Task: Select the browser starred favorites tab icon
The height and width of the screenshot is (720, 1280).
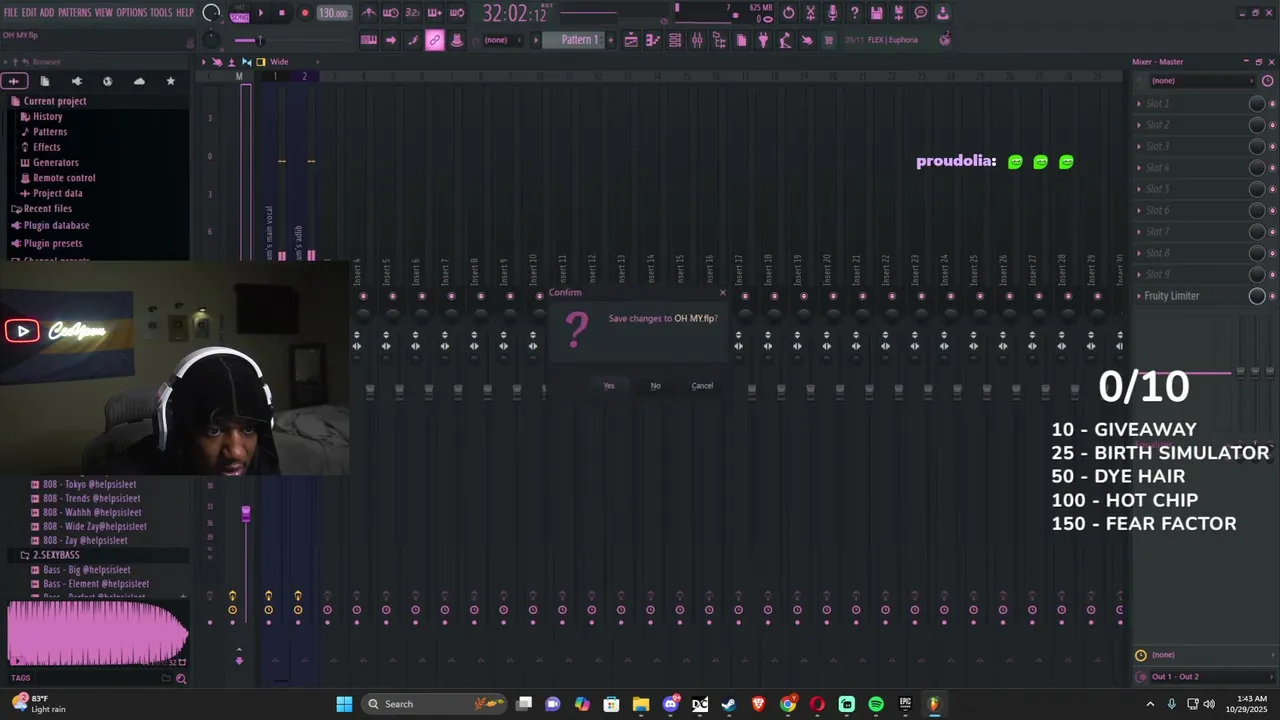Action: pyautogui.click(x=170, y=81)
